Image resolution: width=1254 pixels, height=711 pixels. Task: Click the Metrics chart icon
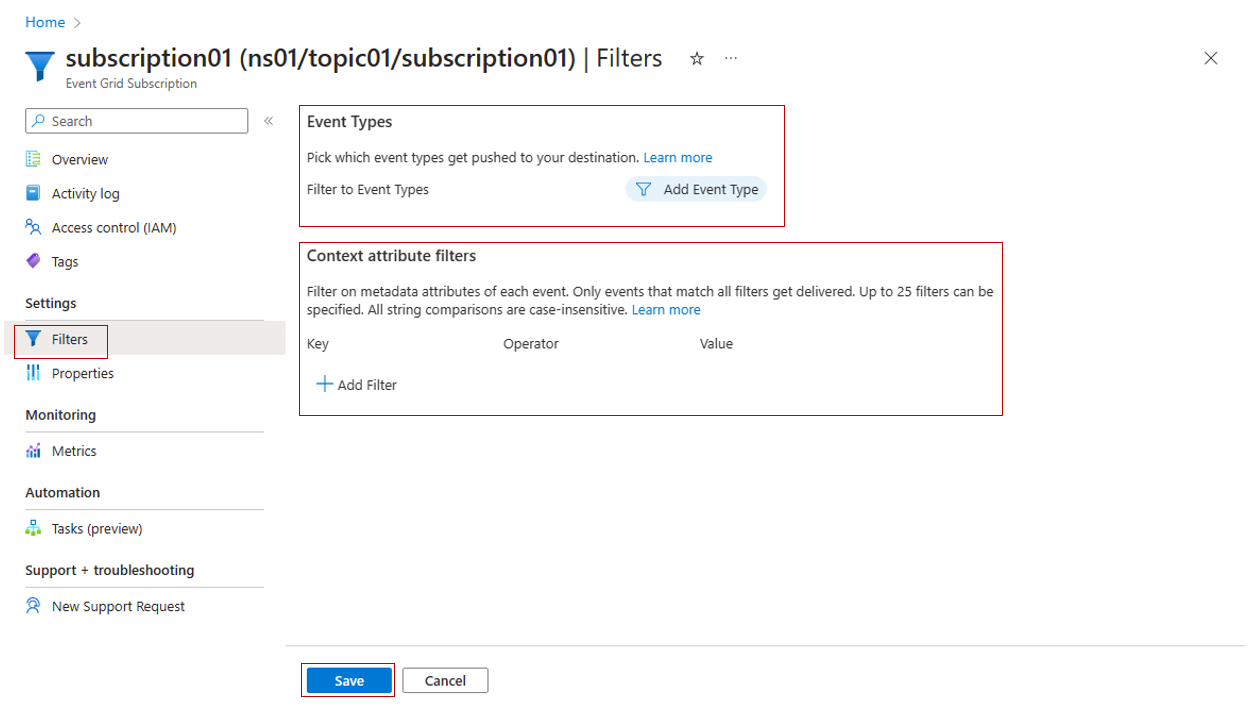(34, 451)
